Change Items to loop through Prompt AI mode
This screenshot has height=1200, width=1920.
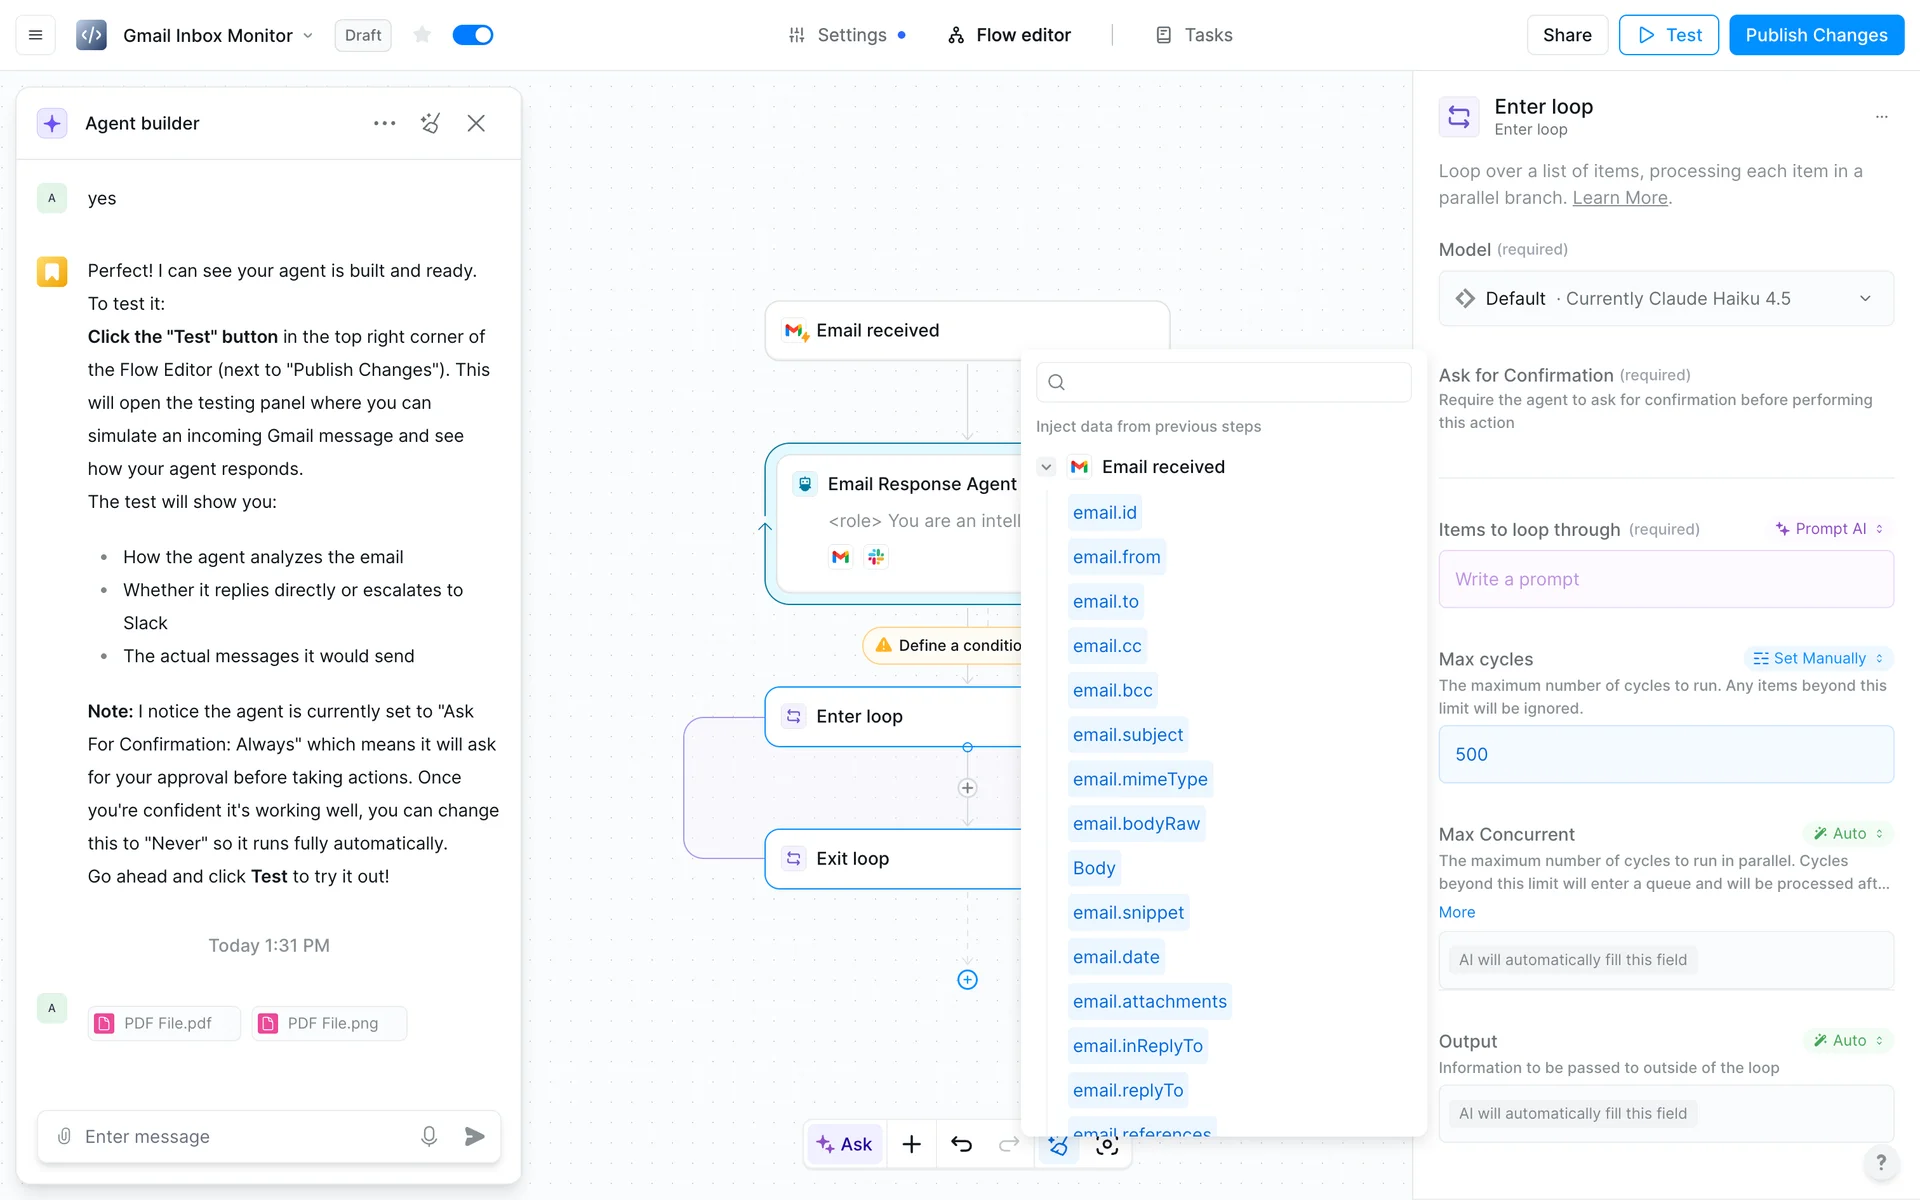pos(1828,529)
